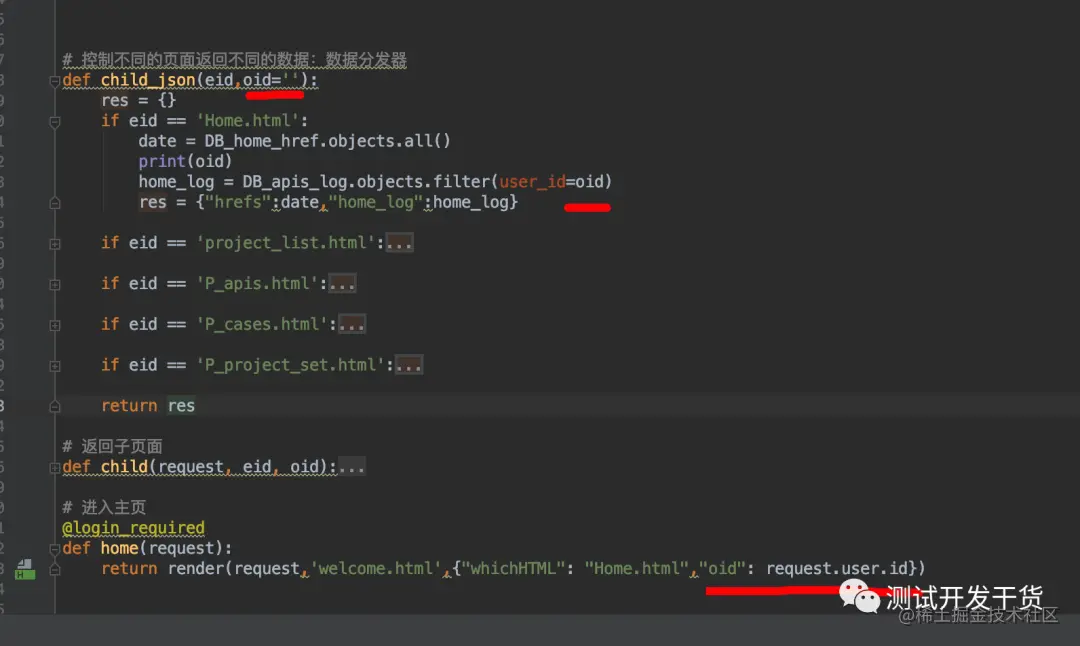Image resolution: width=1080 pixels, height=646 pixels.
Task: Click the print(oid) statement
Action: 185,162
